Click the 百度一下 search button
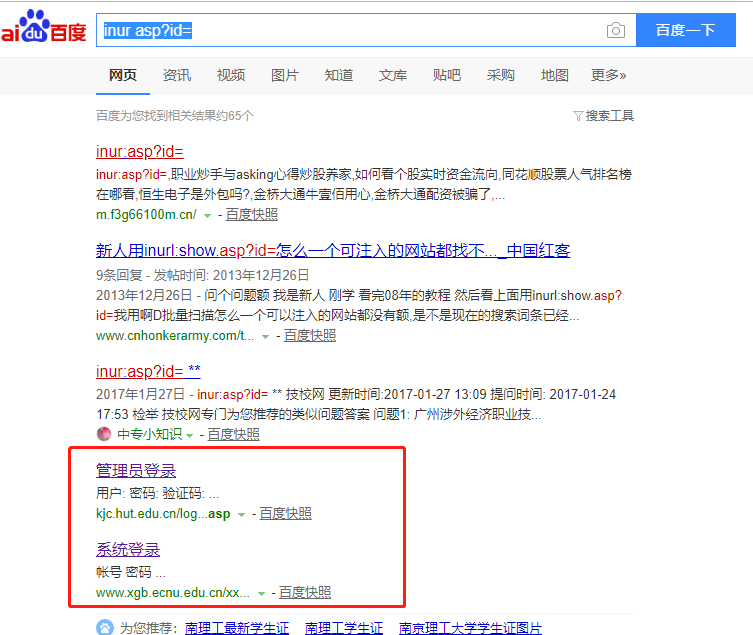 click(686, 30)
